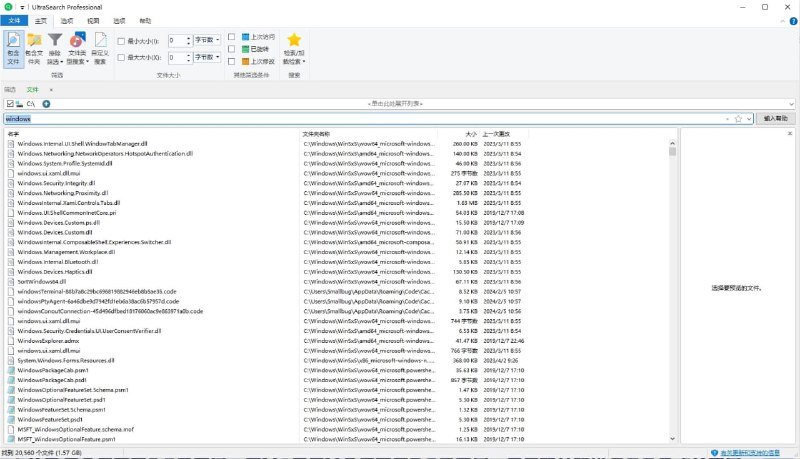The height and width of the screenshot is (459, 800).
Task: Switch to the 视图 ribbon tab
Action: coord(93,20)
